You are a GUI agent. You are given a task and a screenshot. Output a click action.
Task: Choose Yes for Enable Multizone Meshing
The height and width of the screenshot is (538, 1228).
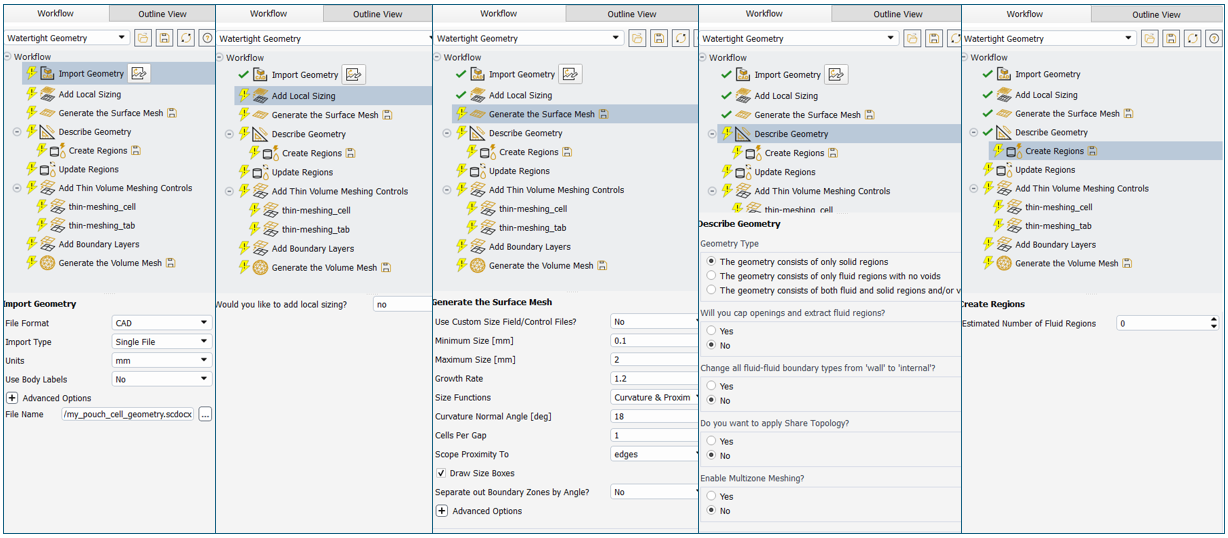710,496
